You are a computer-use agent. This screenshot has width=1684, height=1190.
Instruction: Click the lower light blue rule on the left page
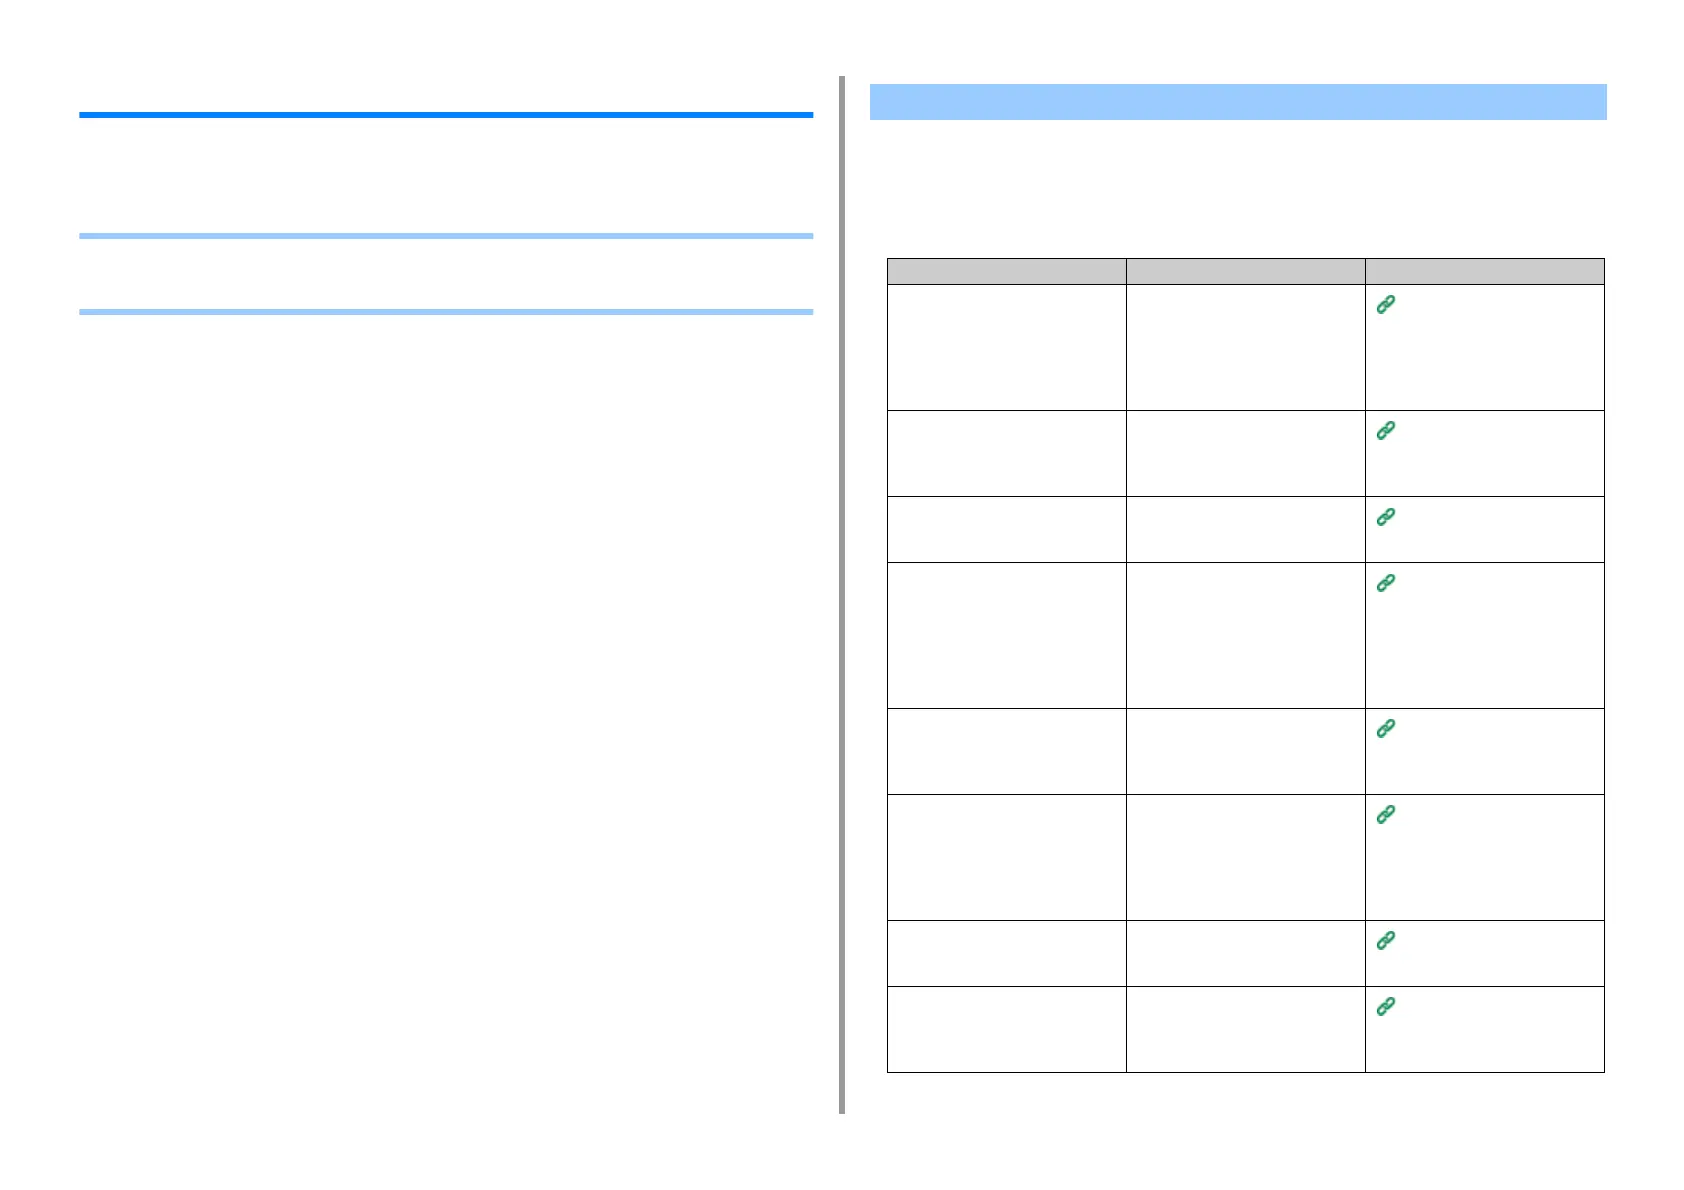[446, 312]
